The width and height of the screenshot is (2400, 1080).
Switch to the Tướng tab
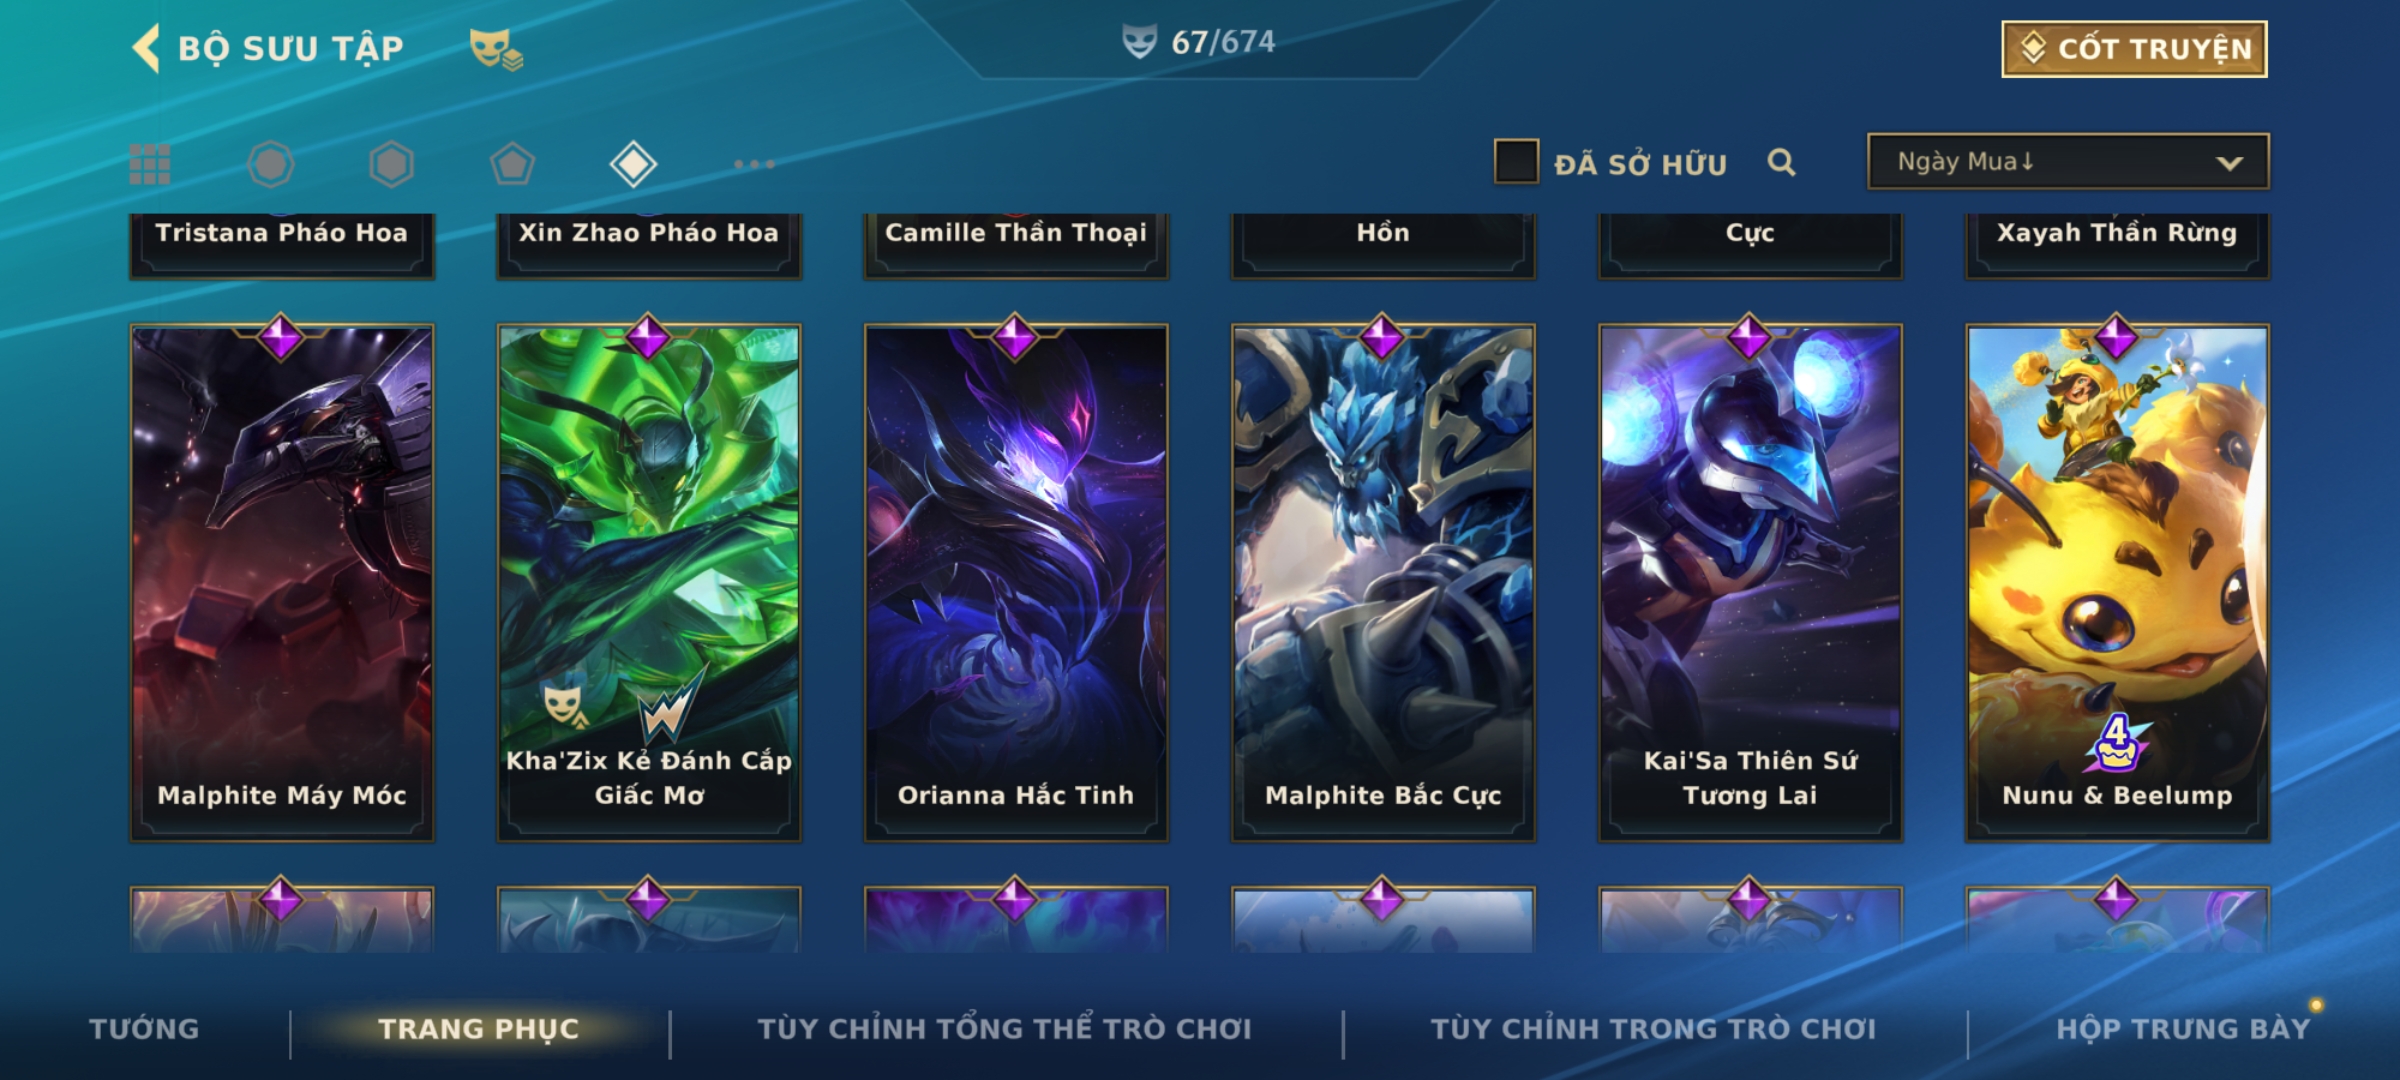tap(144, 1028)
